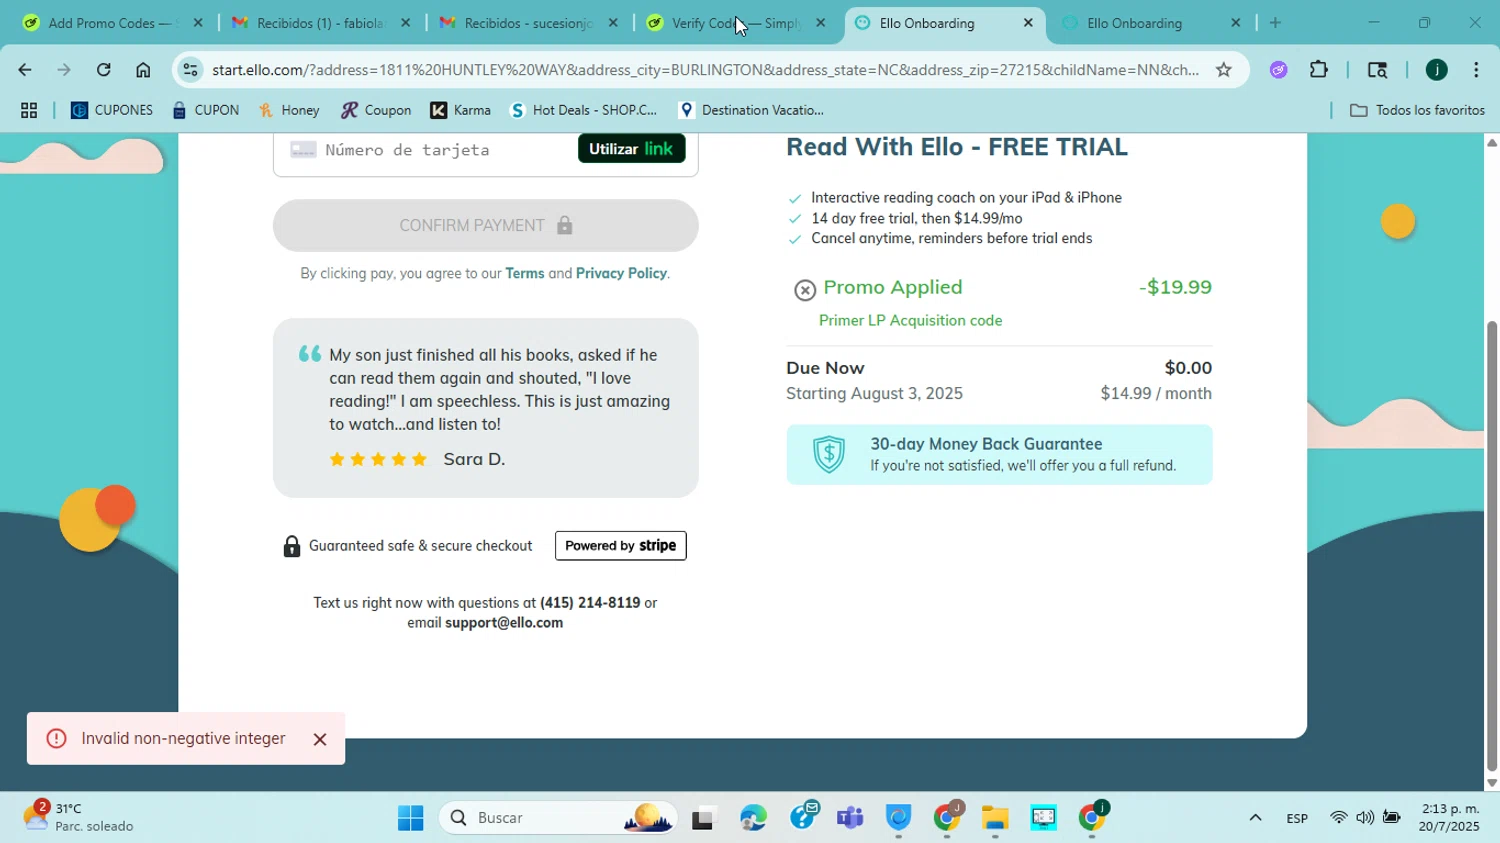Open the Extensions puzzle icon
This screenshot has height=843, width=1500.
1319,70
